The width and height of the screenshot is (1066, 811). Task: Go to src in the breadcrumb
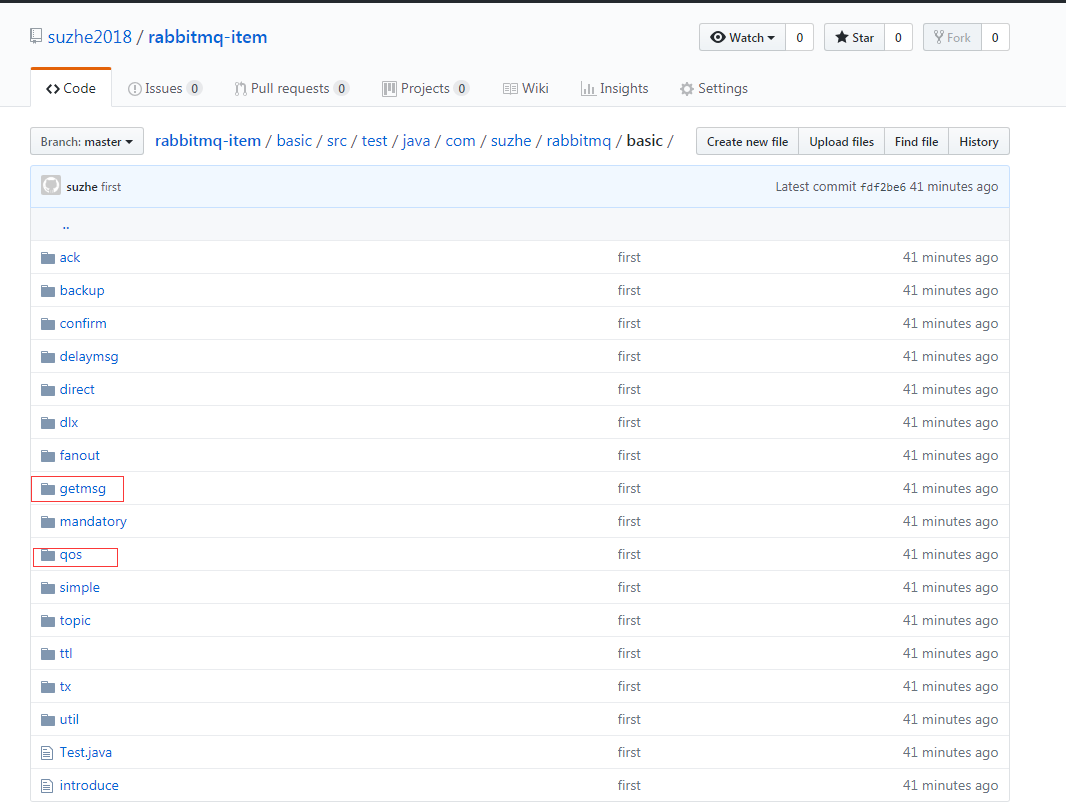[x=337, y=141]
